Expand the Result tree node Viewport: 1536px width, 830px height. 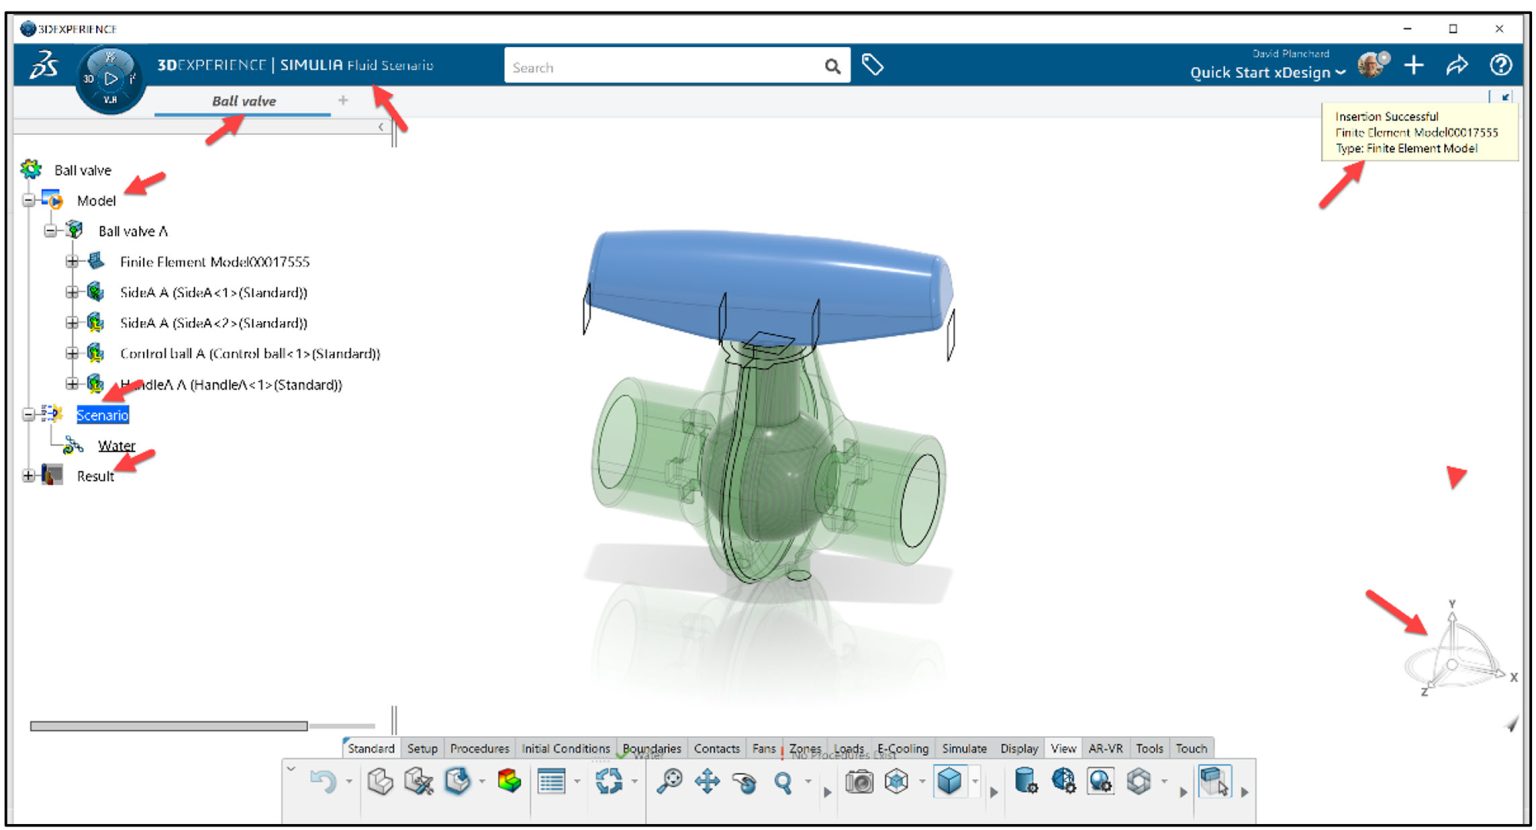tap(29, 476)
